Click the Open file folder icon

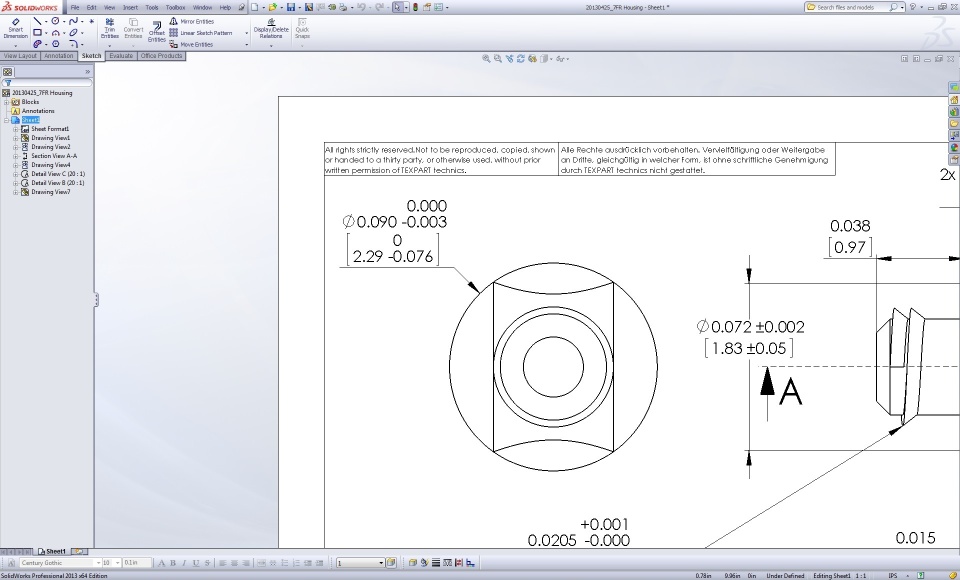tap(272, 7)
